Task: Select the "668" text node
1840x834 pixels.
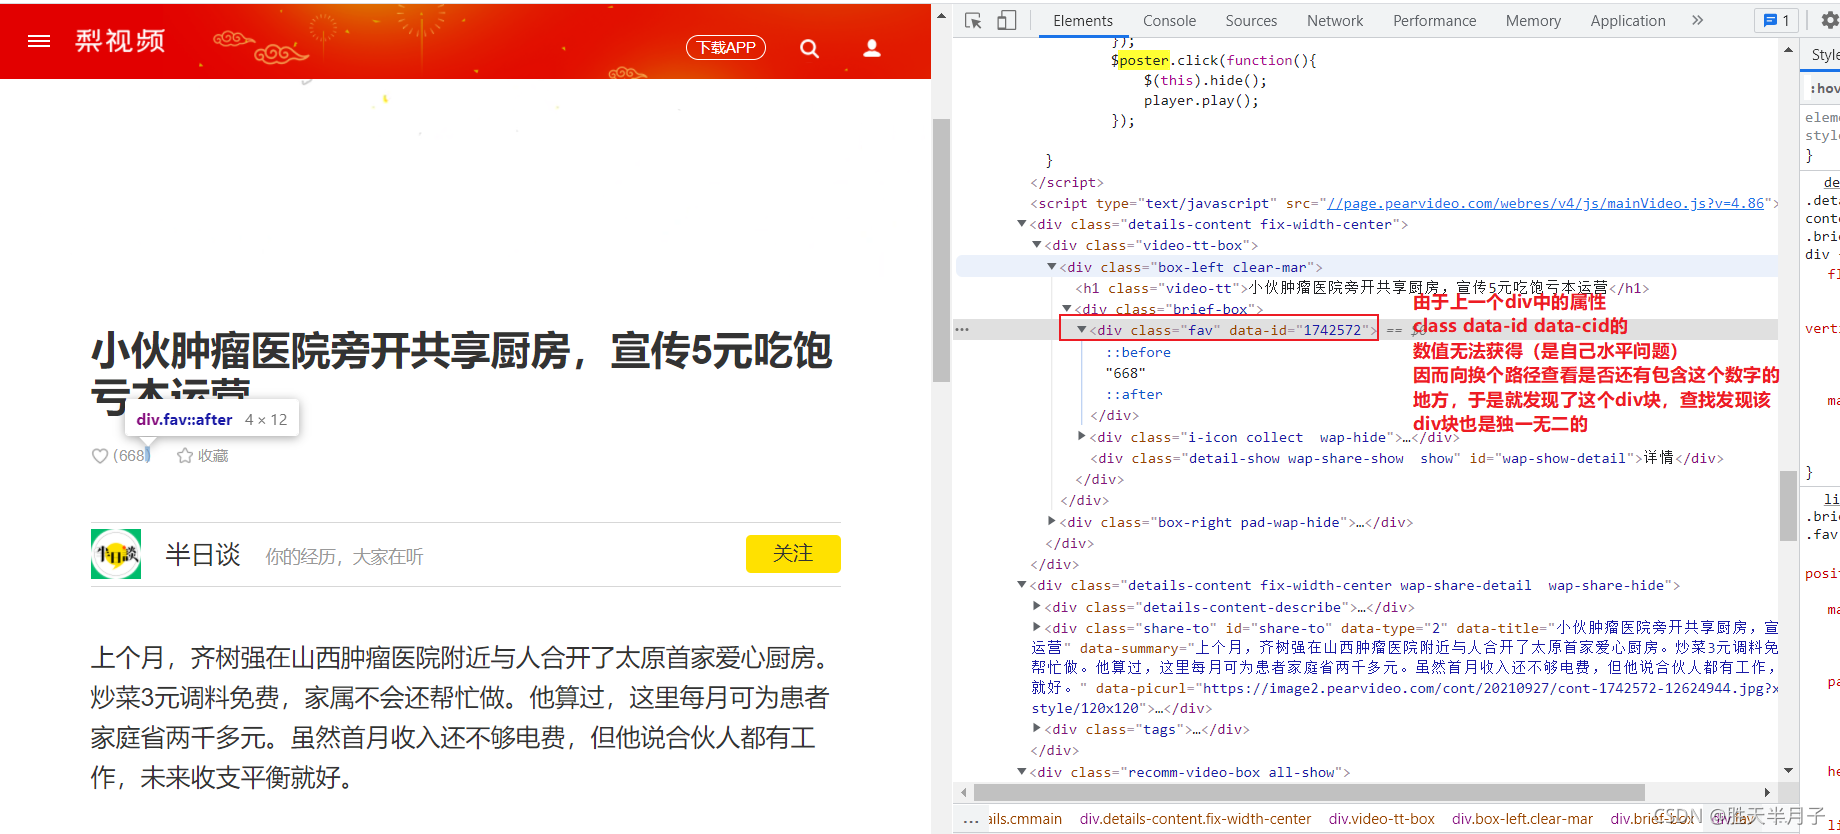Action: tap(1125, 373)
